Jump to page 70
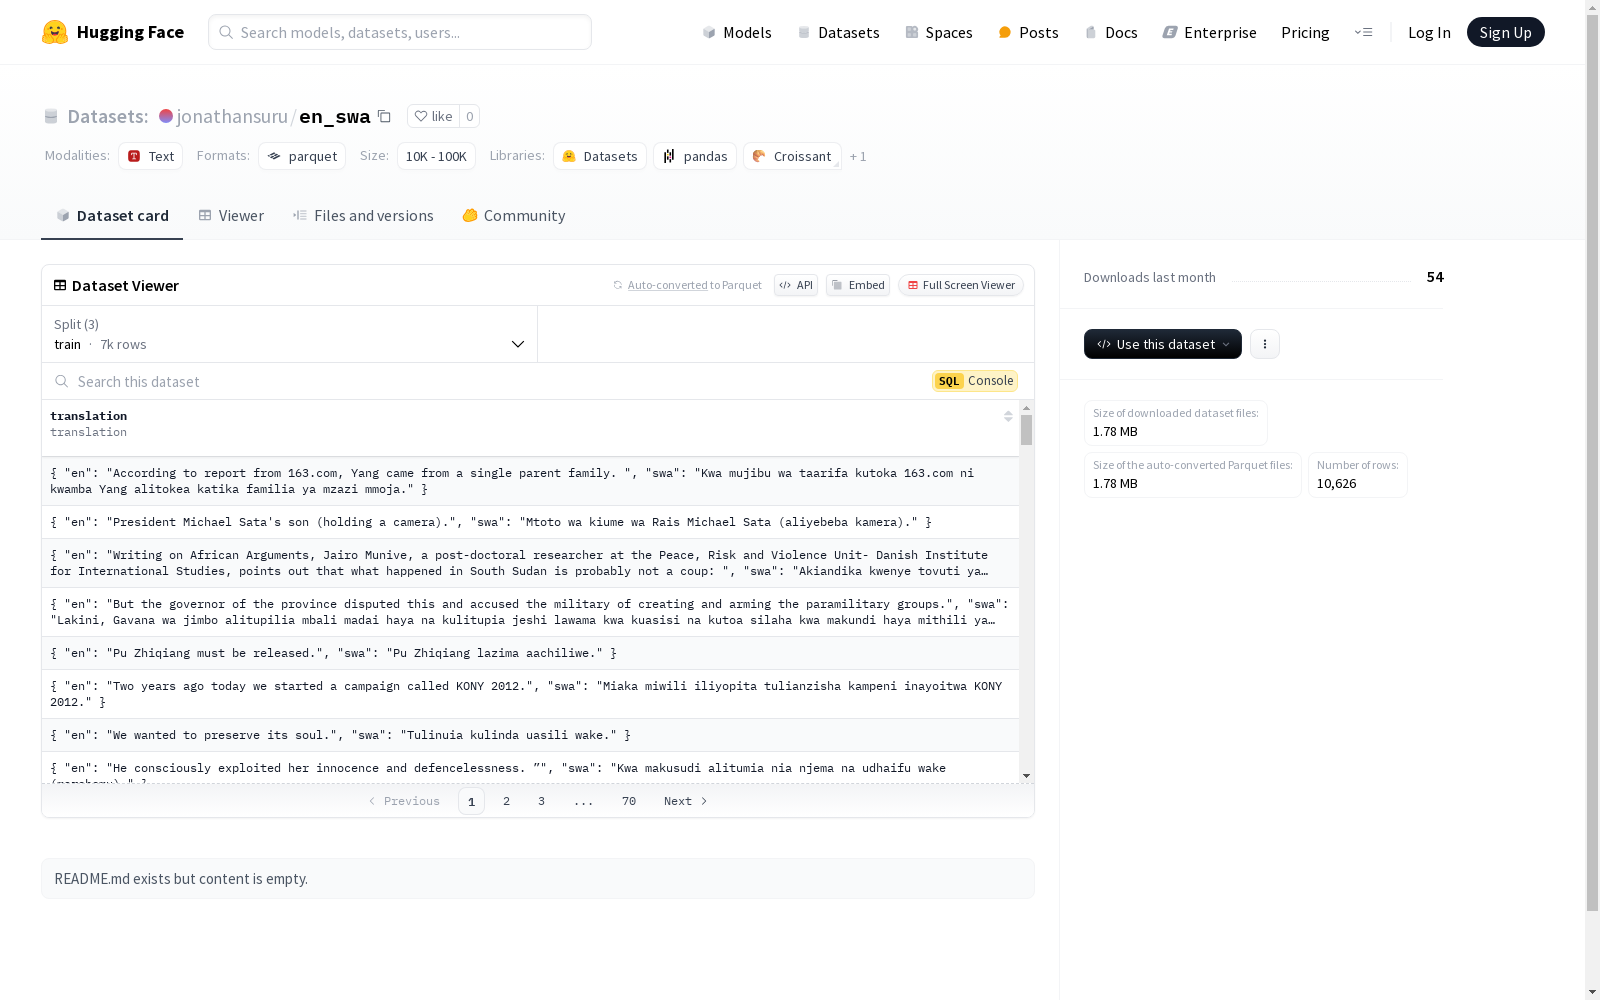The width and height of the screenshot is (1600, 1000). pyautogui.click(x=629, y=801)
